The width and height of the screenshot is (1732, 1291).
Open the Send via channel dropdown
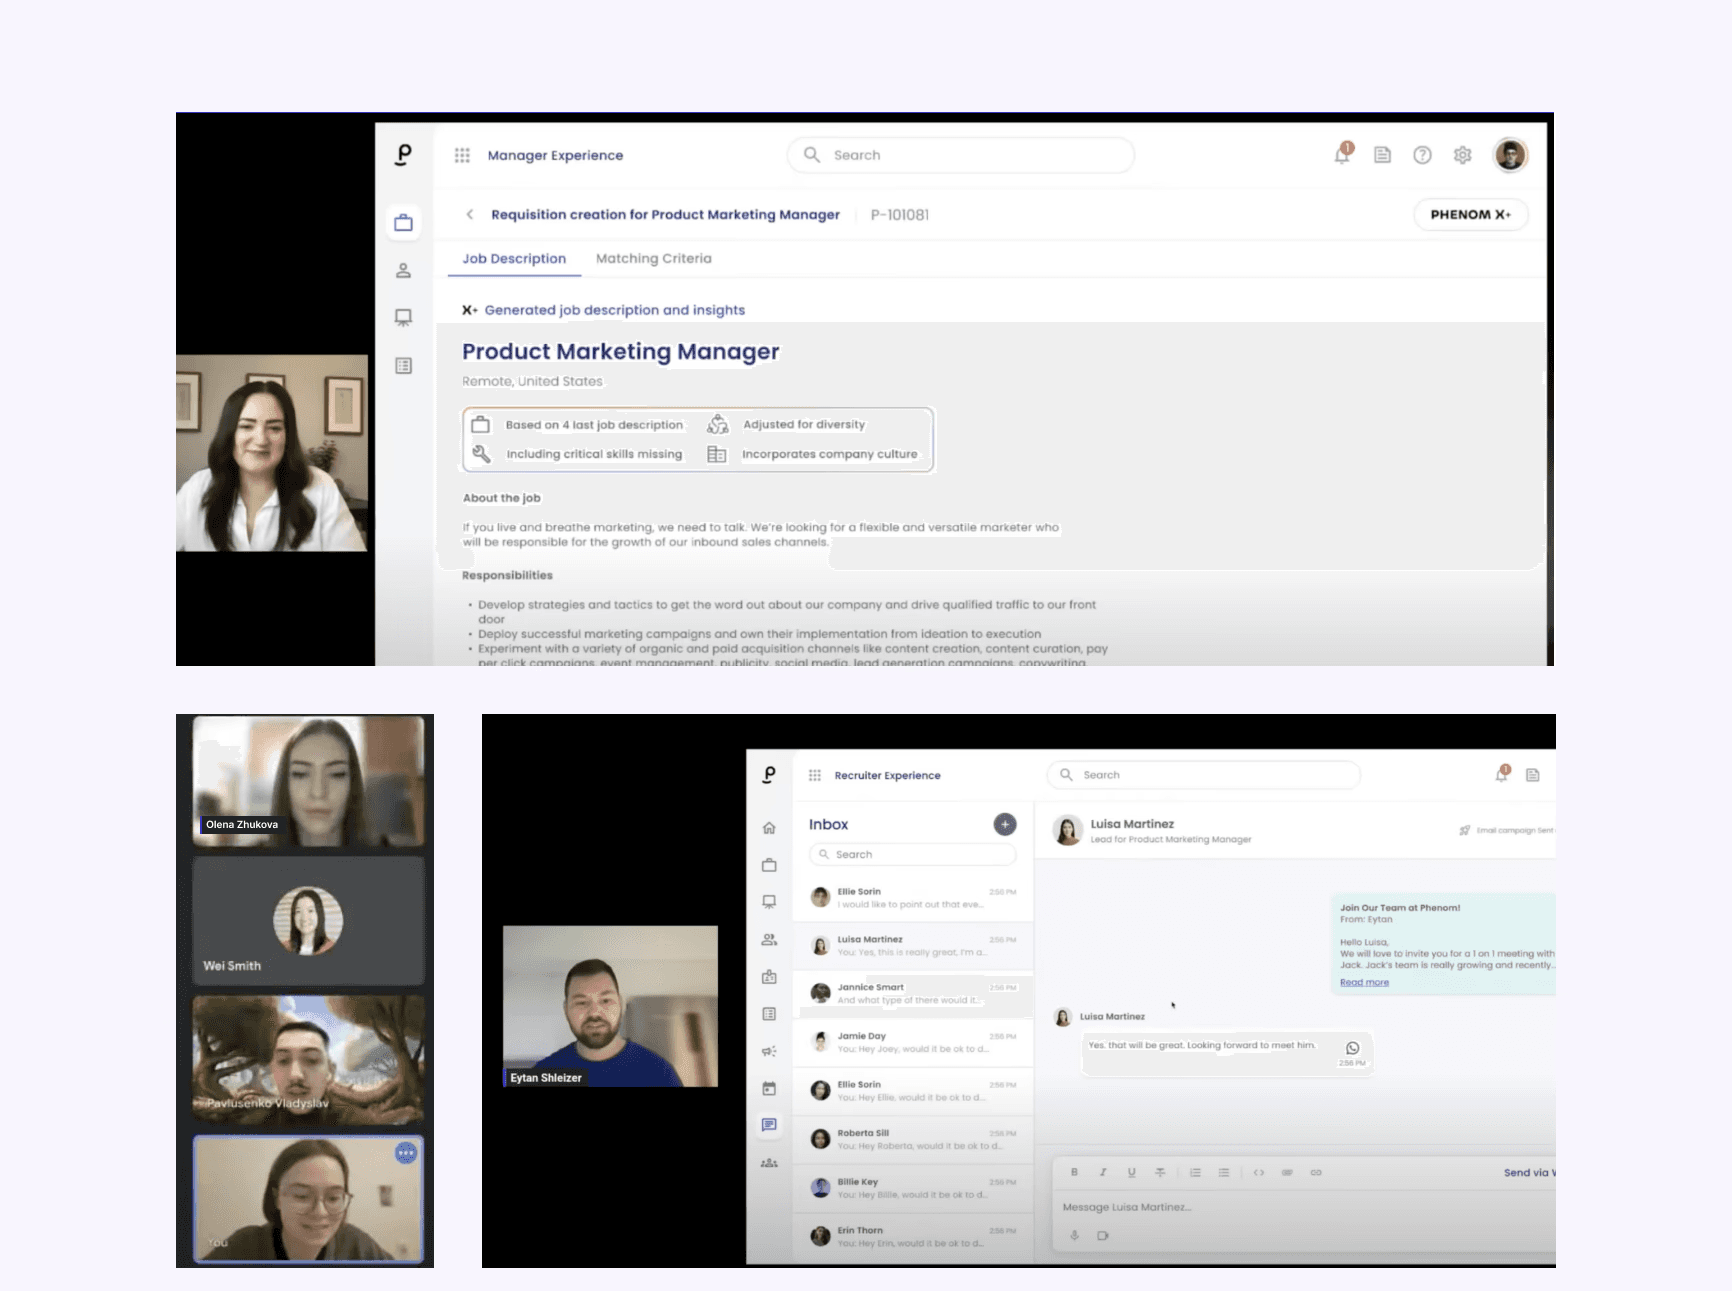click(1529, 1172)
